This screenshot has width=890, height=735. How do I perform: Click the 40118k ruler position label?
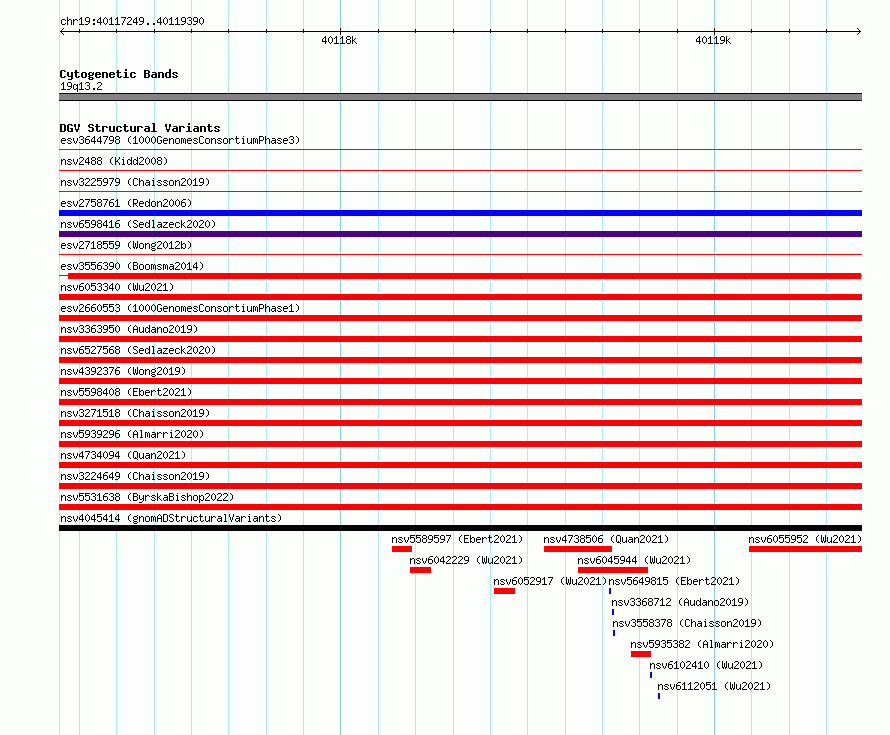click(x=339, y=40)
